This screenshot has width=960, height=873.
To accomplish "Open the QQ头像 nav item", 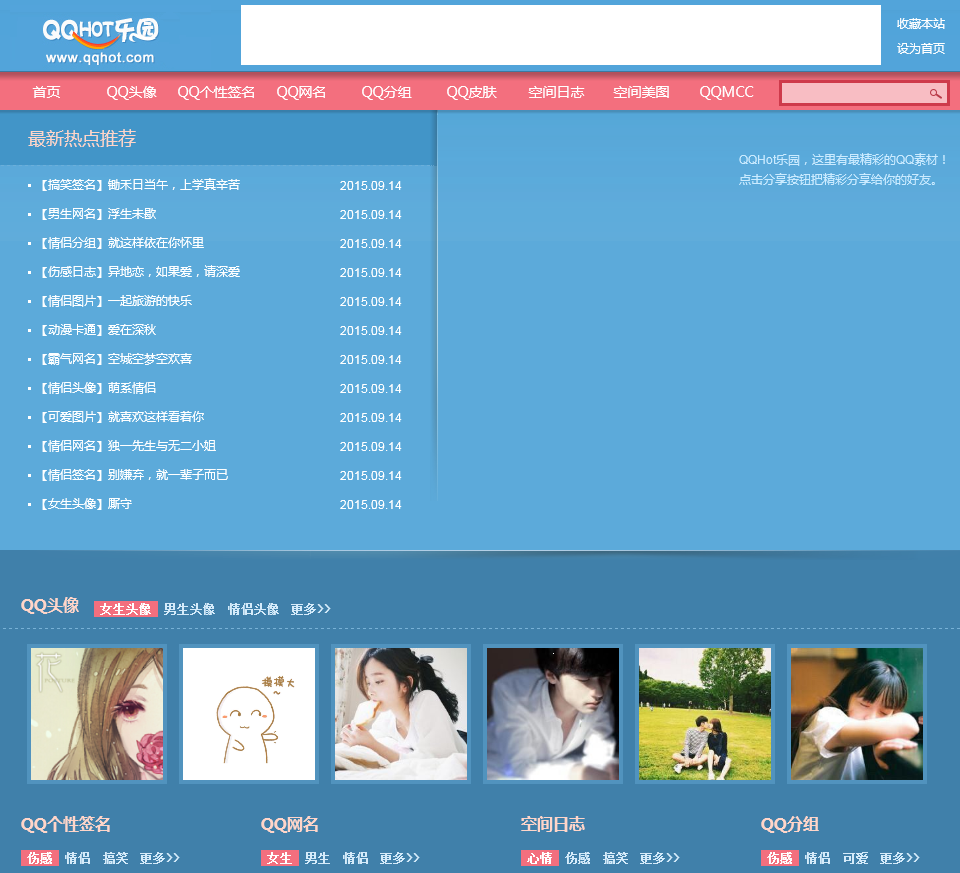I will coord(132,92).
